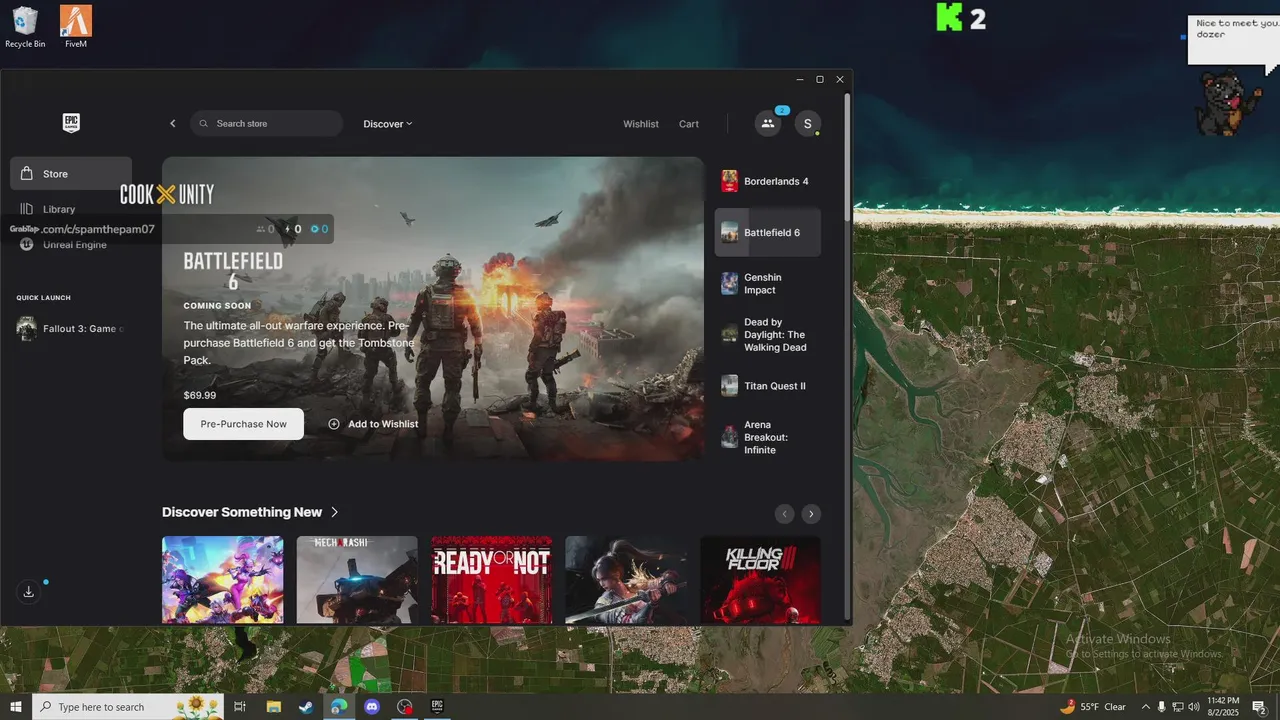Viewport: 1280px width, 720px height.
Task: Select Titan Quest II in the featured list
Action: pos(768,386)
